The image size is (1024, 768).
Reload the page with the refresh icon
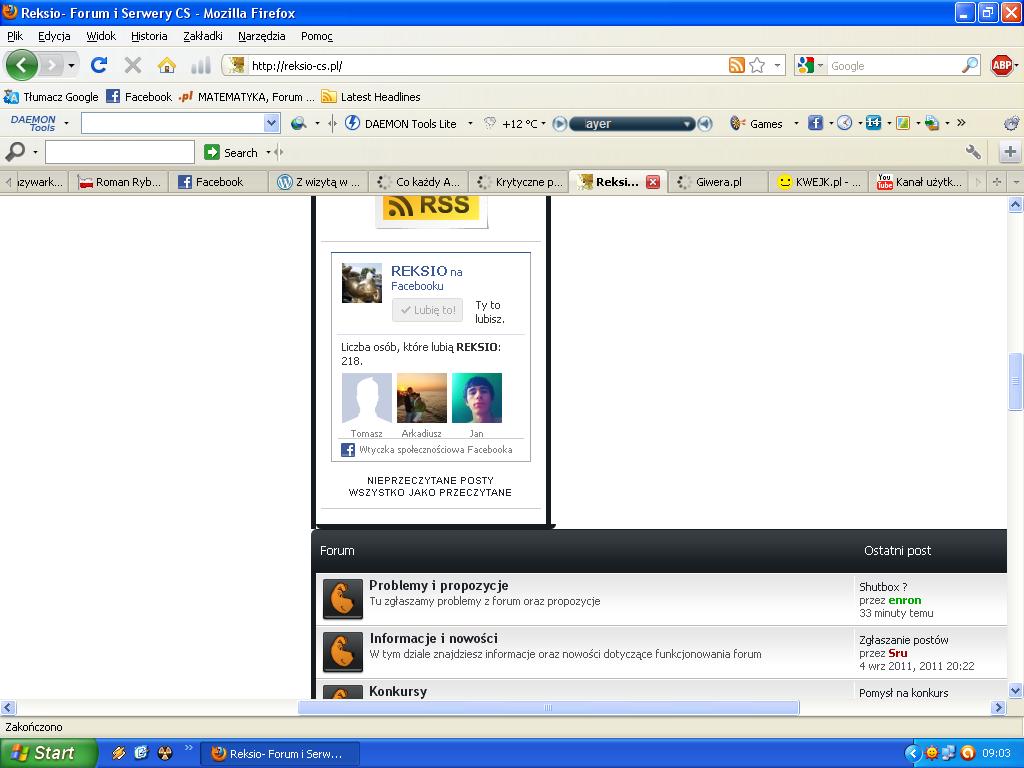pos(99,65)
